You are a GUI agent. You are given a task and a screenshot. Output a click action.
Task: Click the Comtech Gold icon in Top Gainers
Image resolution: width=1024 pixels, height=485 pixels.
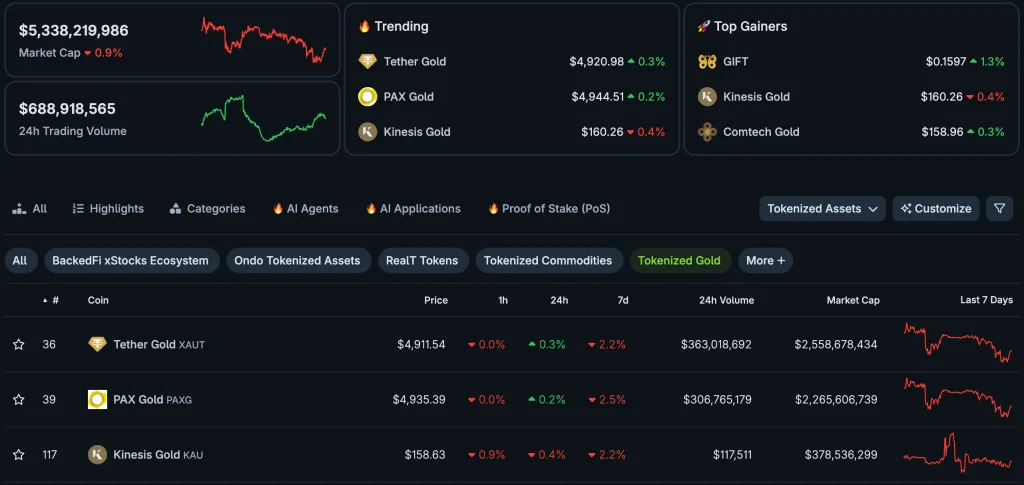click(x=707, y=132)
